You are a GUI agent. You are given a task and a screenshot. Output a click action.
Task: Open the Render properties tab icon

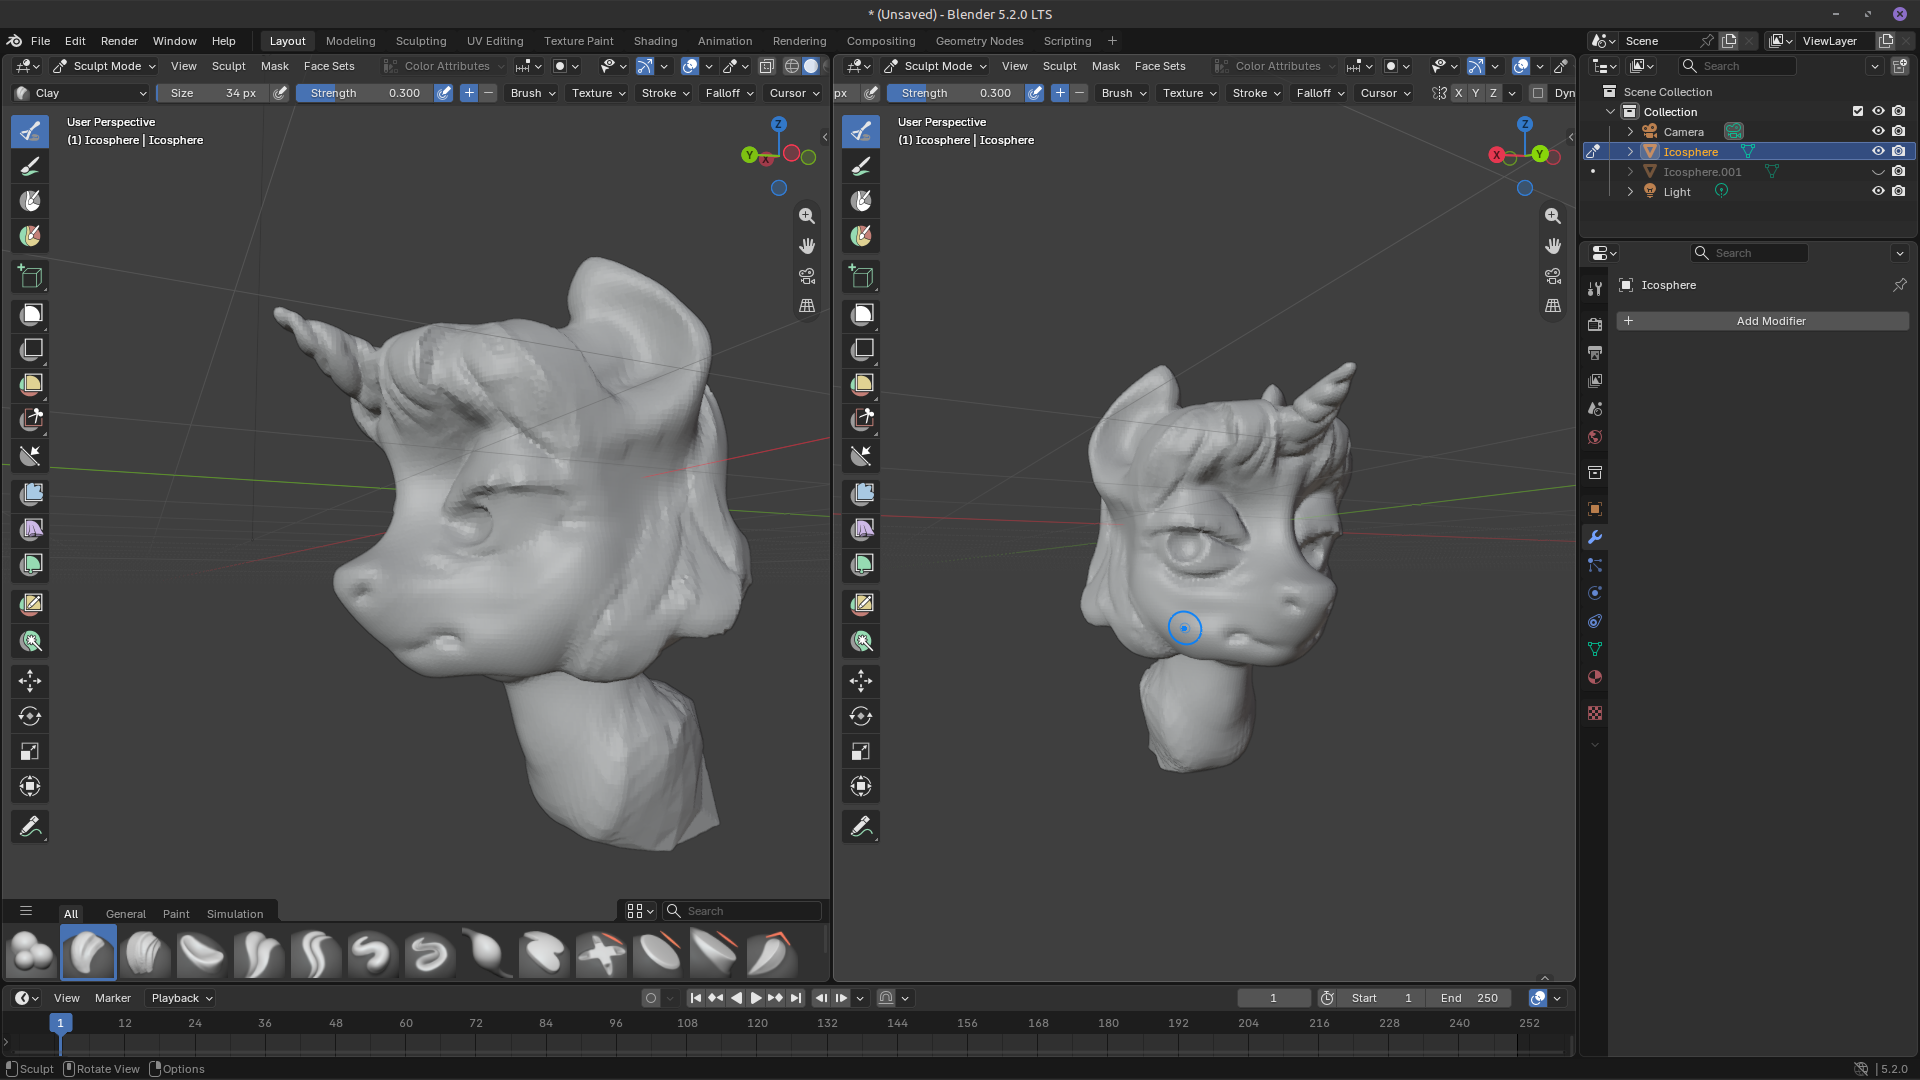1595,325
